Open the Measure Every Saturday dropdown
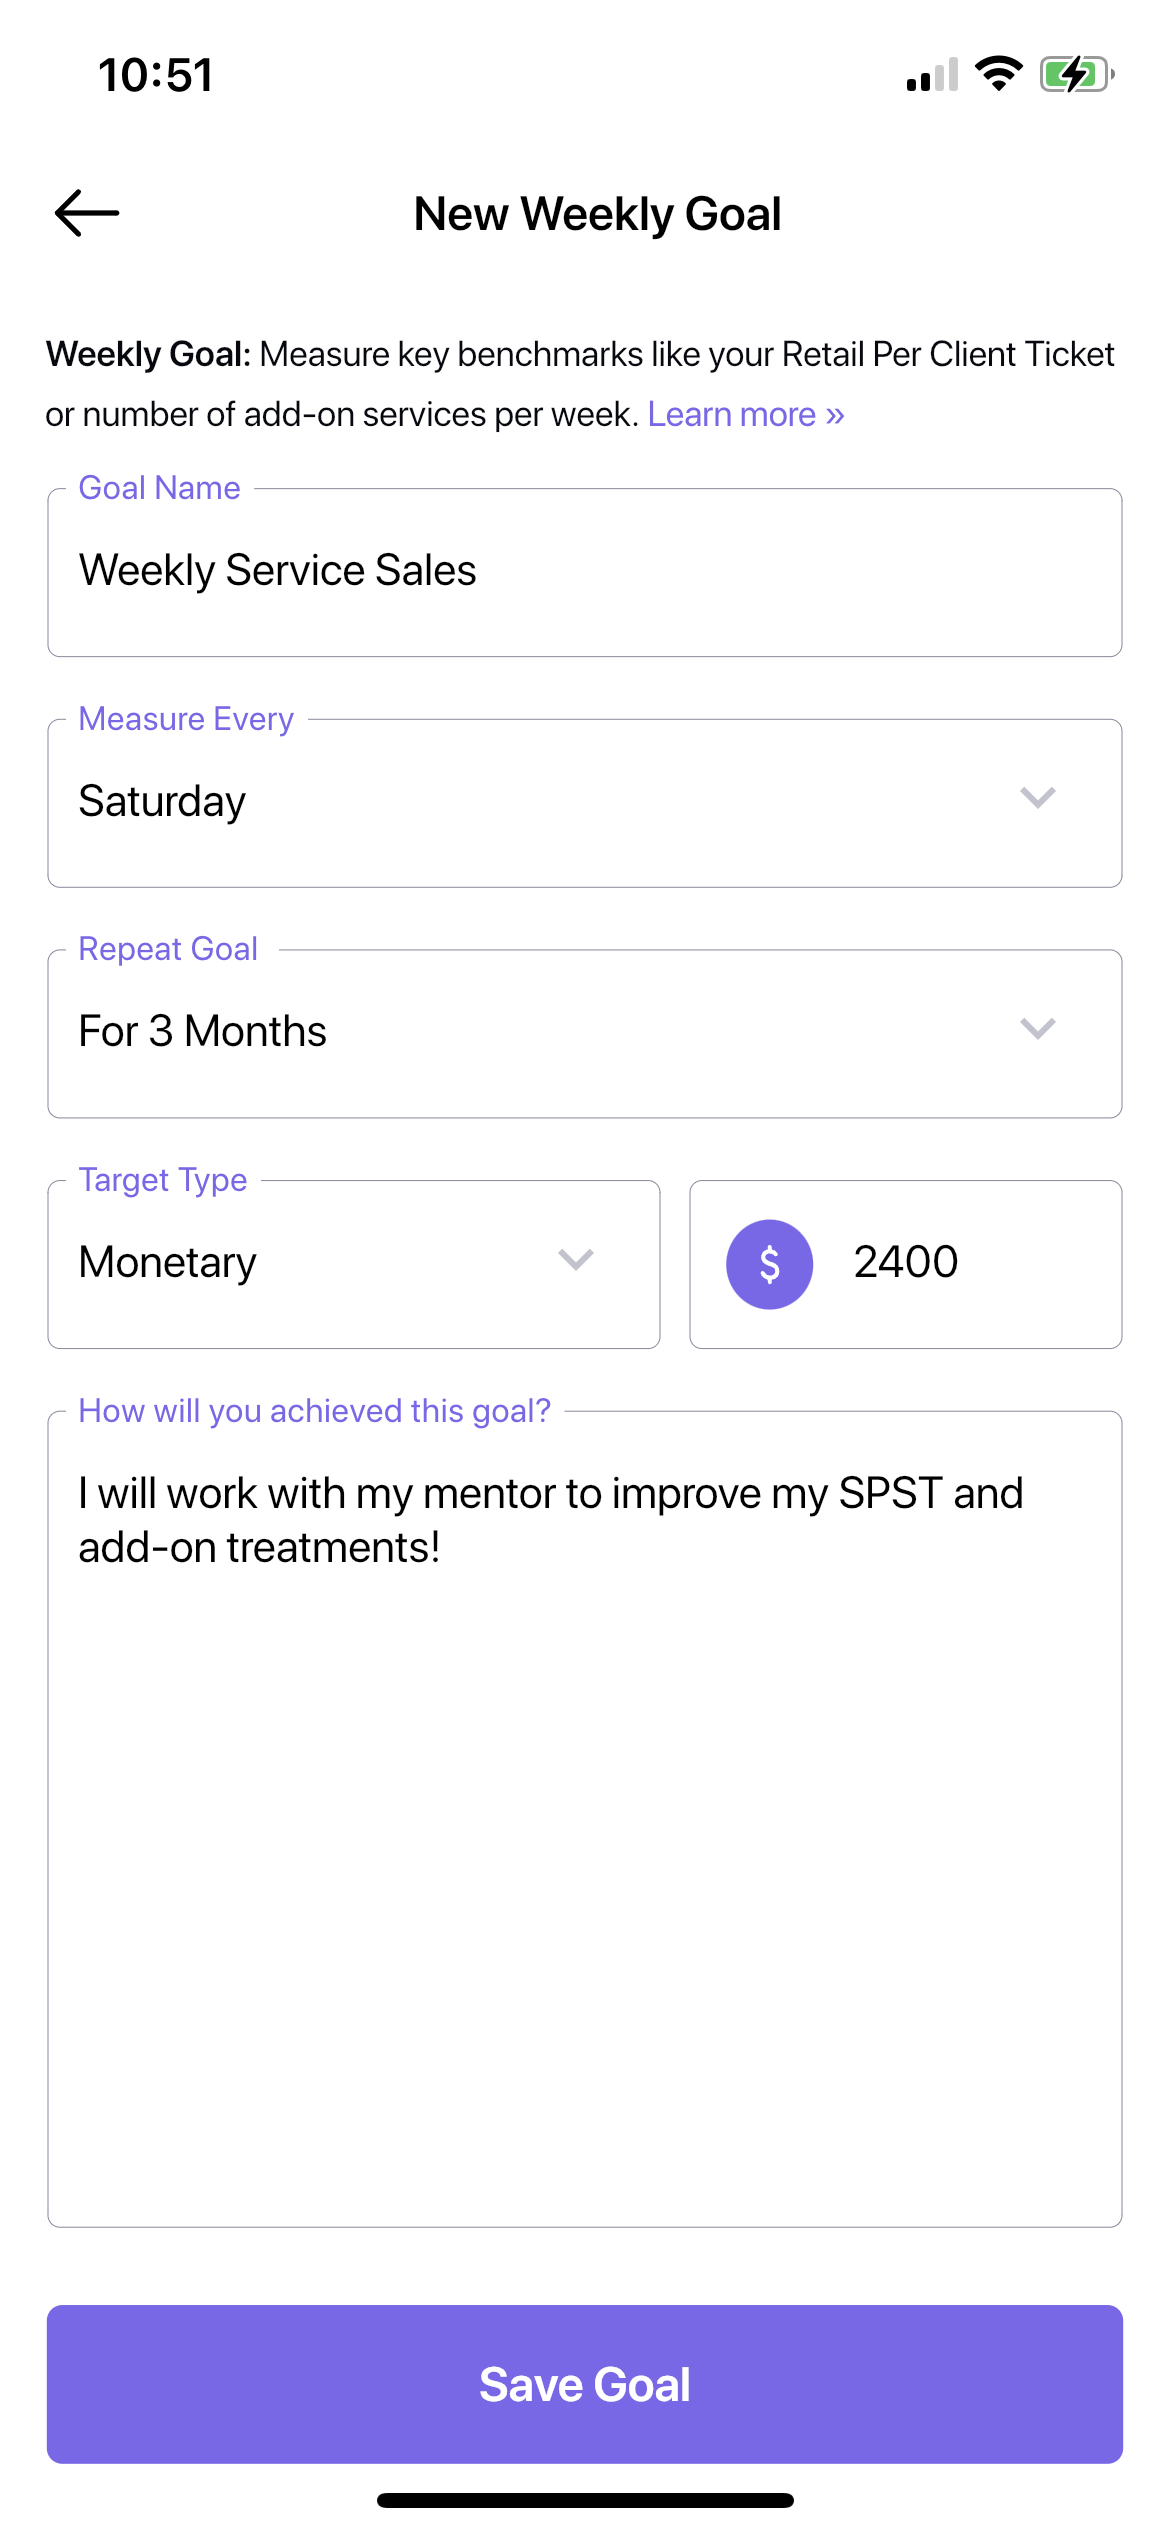 (x=585, y=803)
